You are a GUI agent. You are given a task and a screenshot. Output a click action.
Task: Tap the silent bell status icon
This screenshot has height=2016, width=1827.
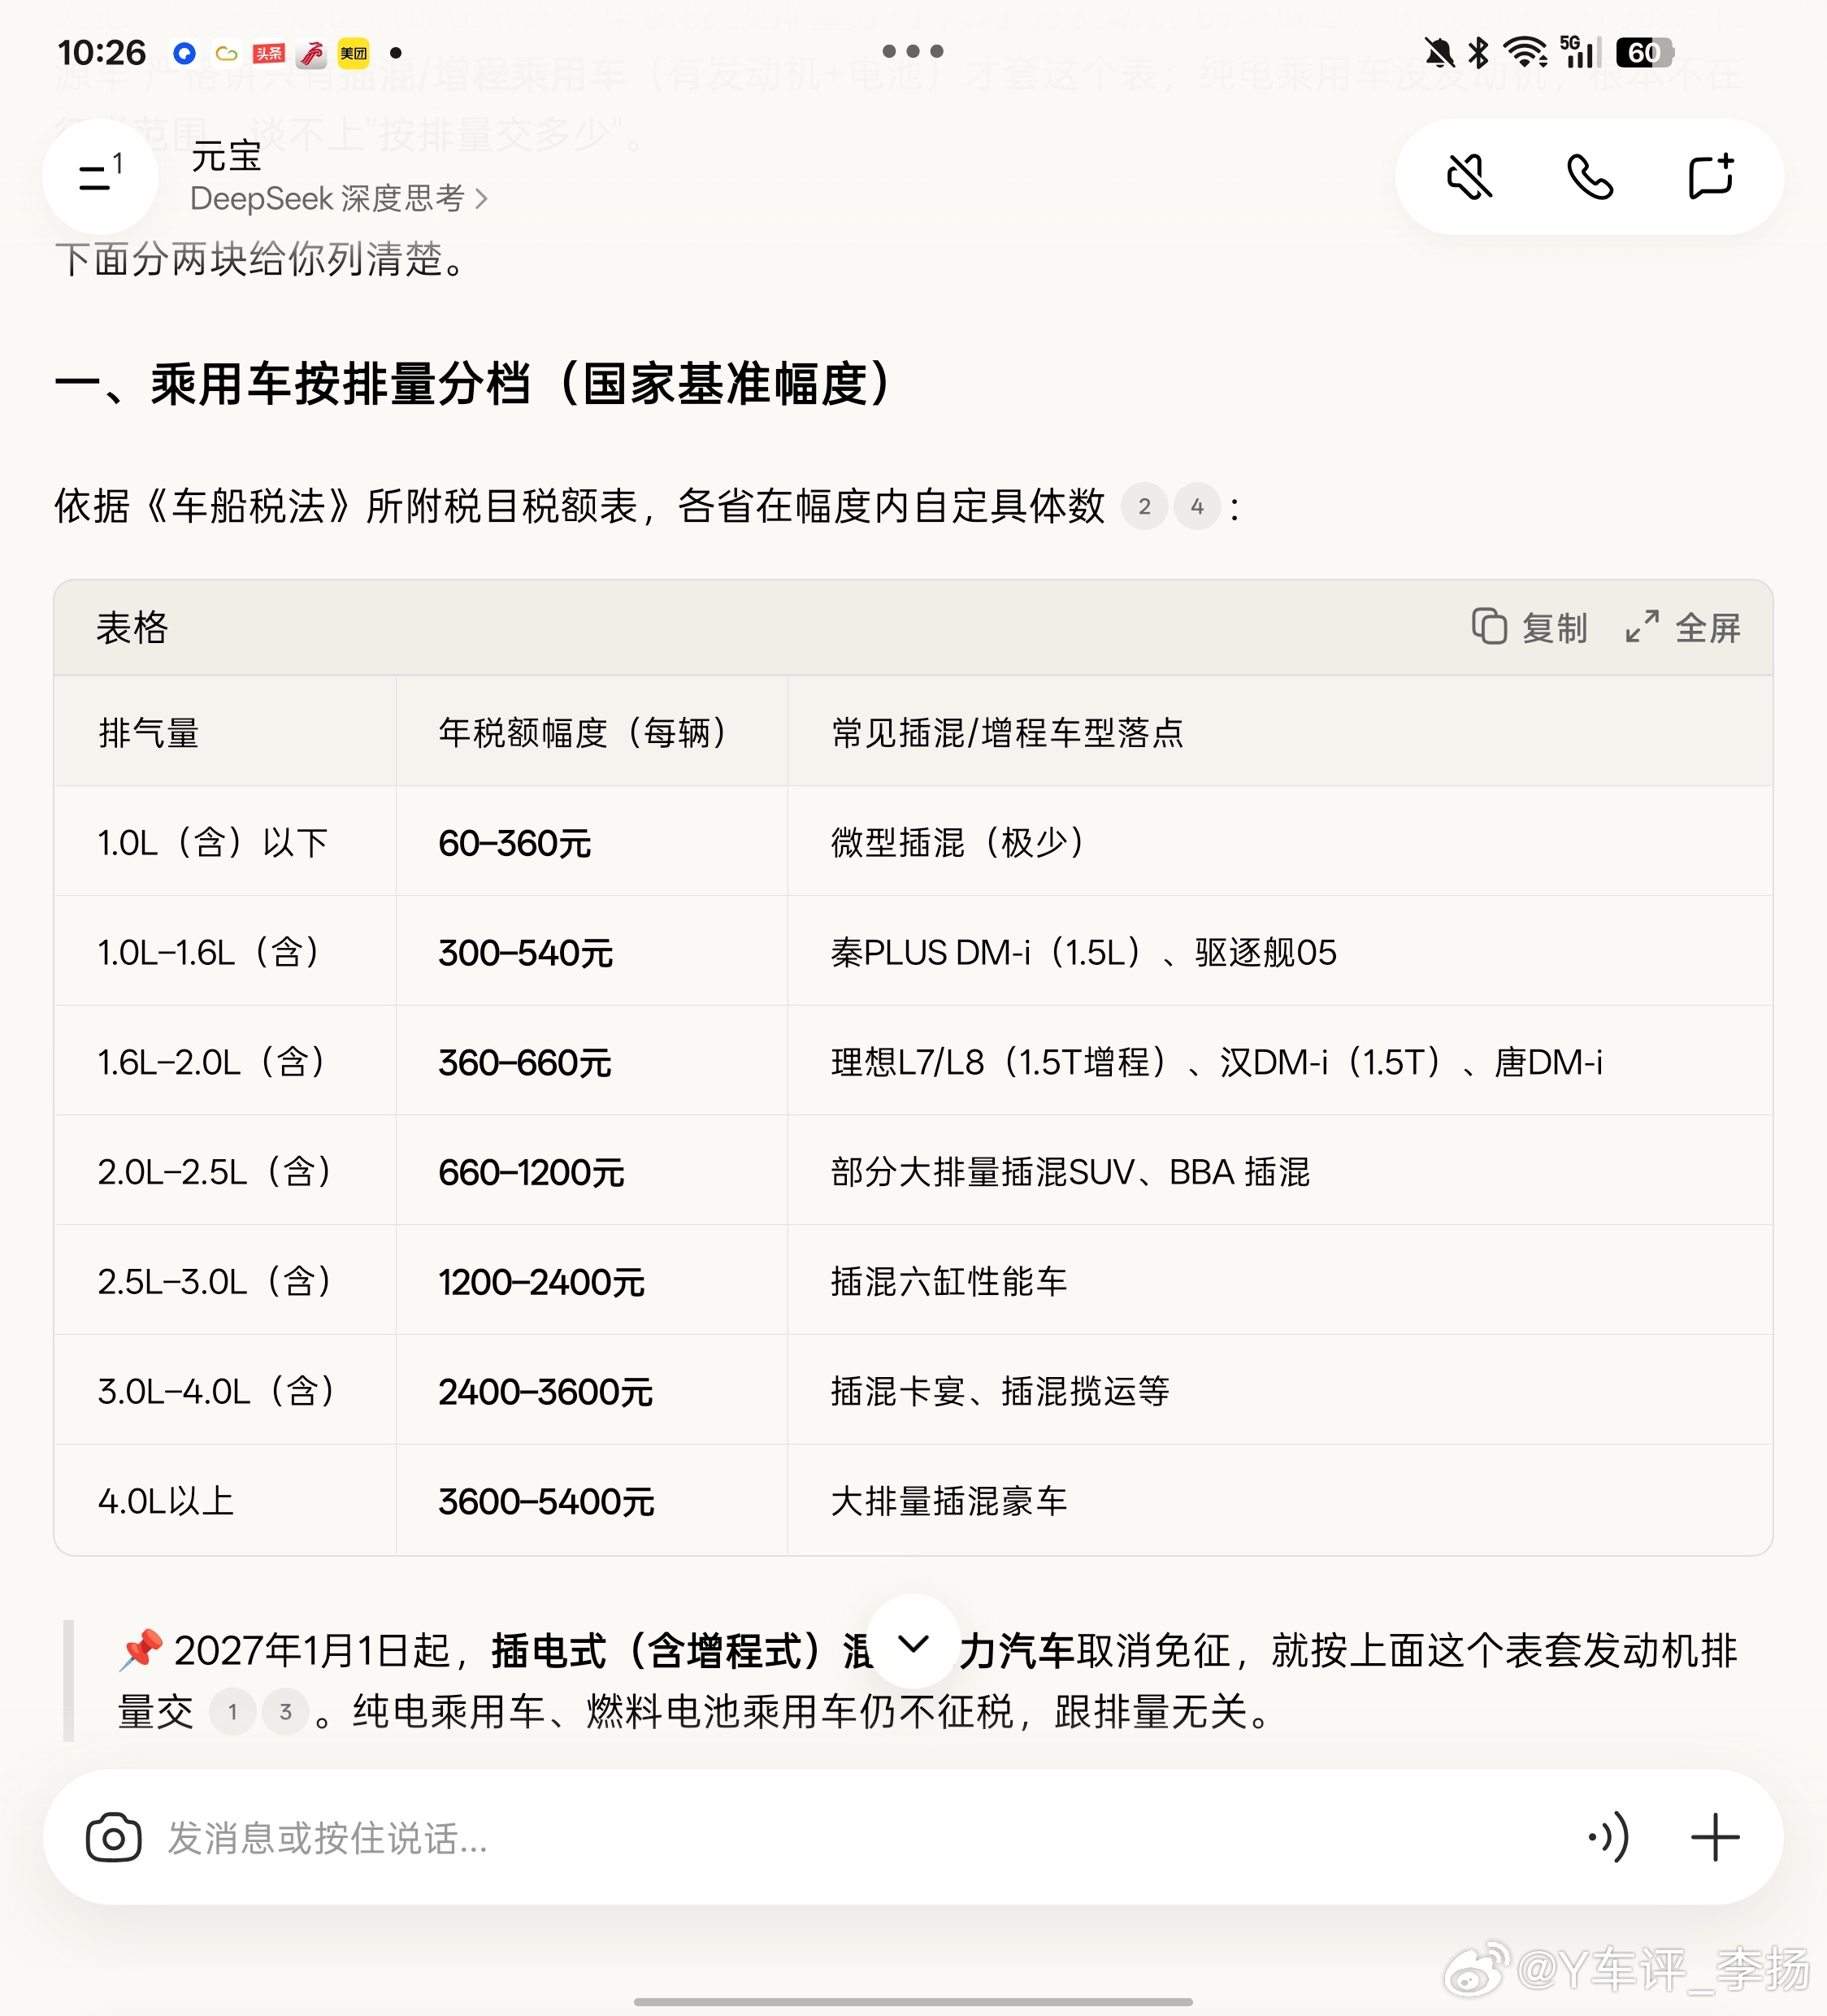pos(1439,52)
